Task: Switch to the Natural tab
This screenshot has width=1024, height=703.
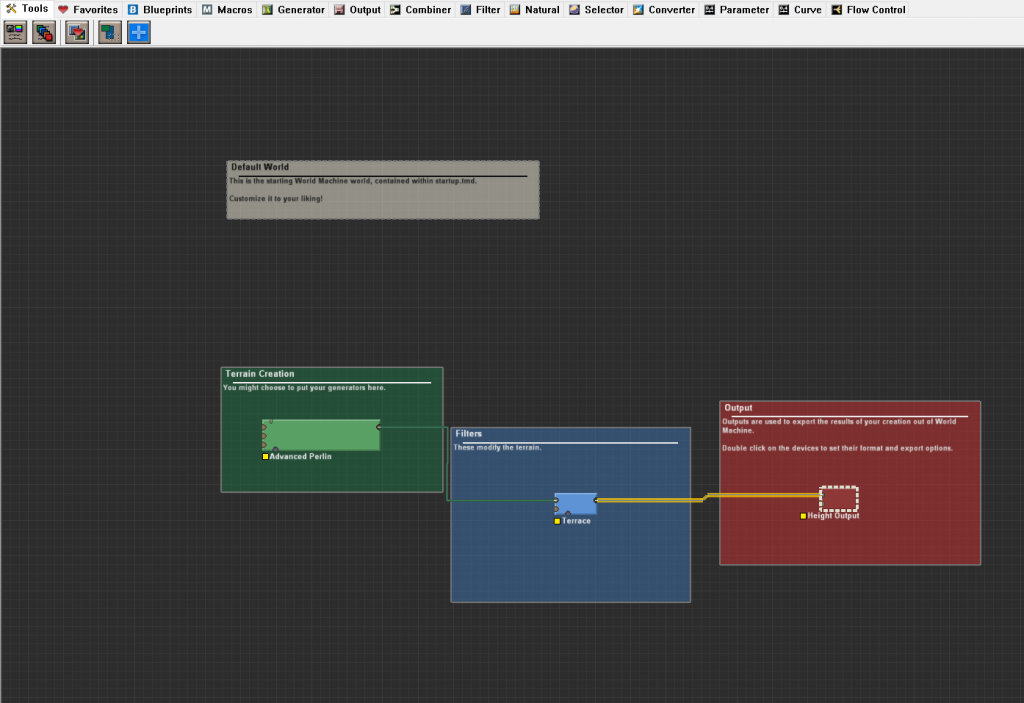Action: pyautogui.click(x=535, y=9)
